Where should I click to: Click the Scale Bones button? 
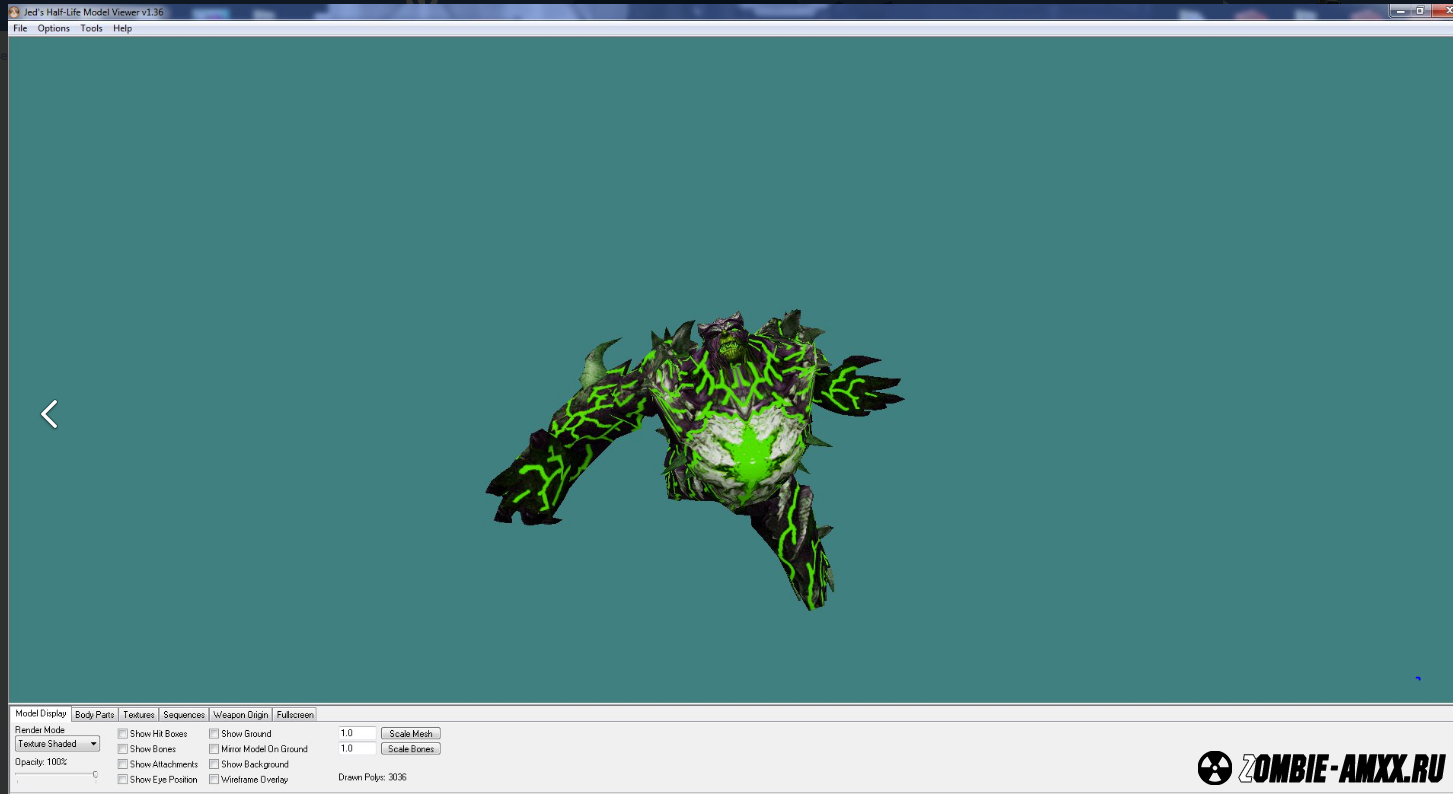coord(410,748)
